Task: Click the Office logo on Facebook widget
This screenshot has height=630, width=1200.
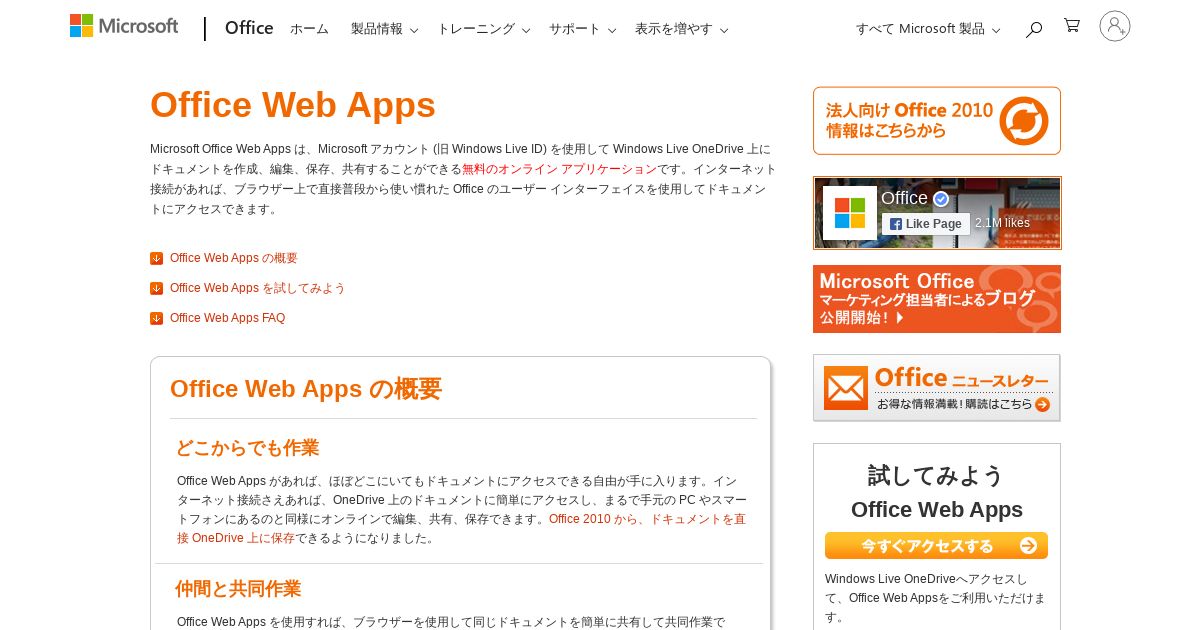Action: point(850,213)
